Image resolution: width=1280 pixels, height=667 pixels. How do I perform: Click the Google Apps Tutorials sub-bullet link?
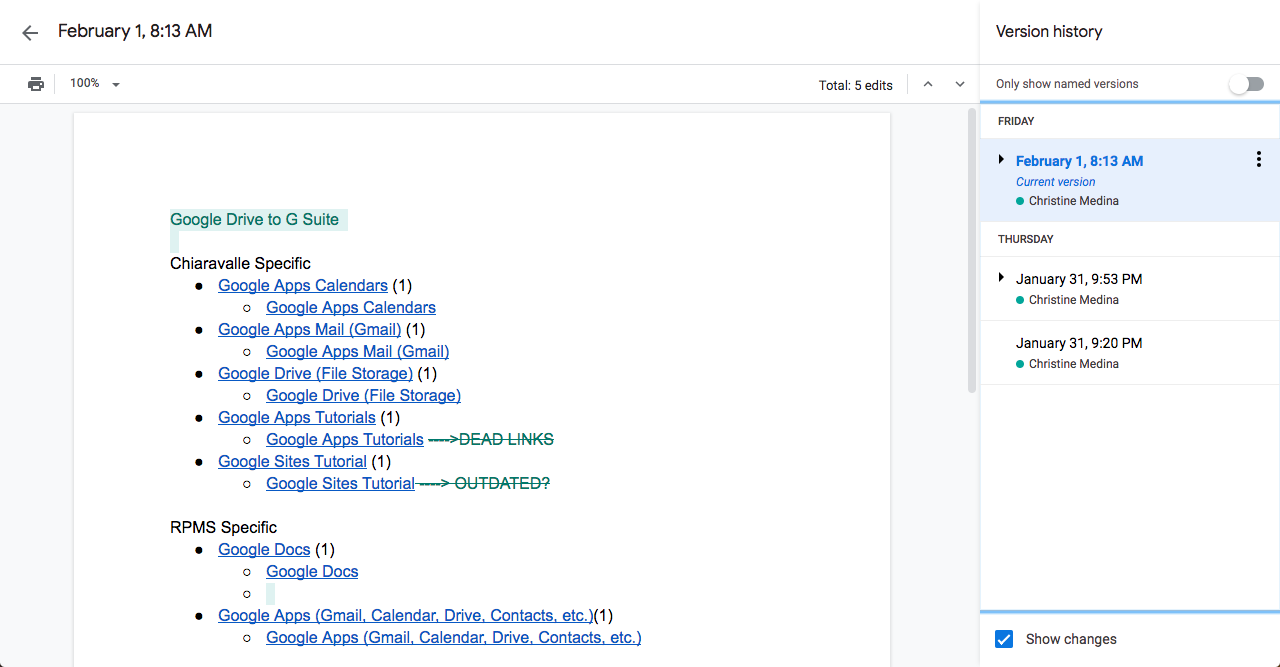pyautogui.click(x=345, y=440)
